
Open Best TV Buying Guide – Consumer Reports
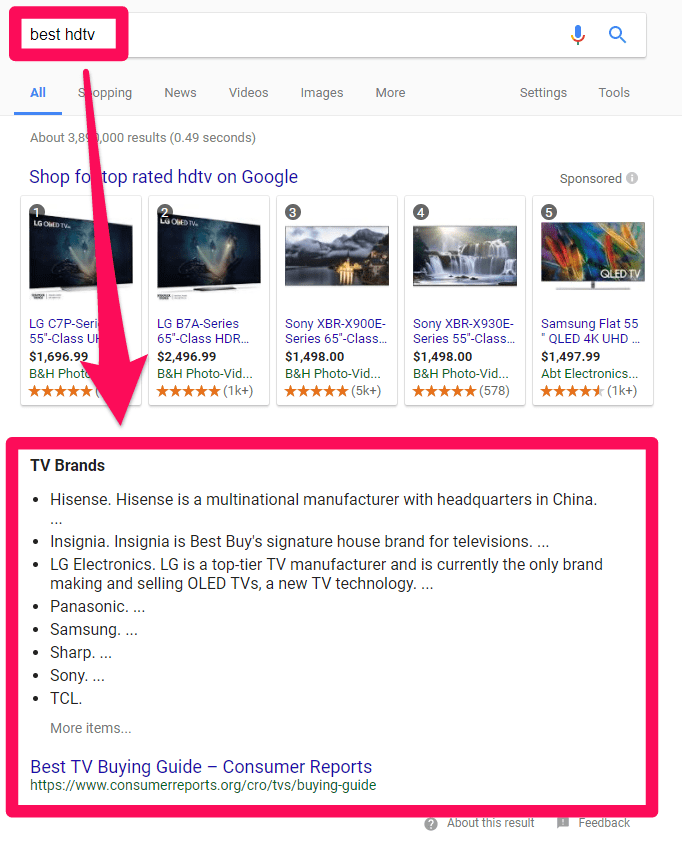click(201, 766)
